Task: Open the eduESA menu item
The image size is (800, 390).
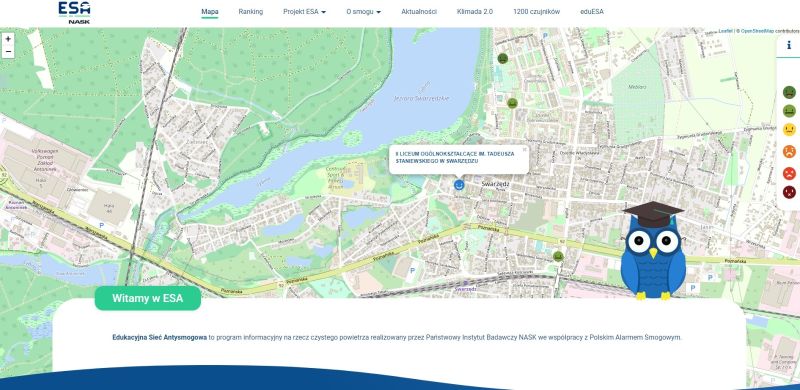Action: tap(592, 12)
